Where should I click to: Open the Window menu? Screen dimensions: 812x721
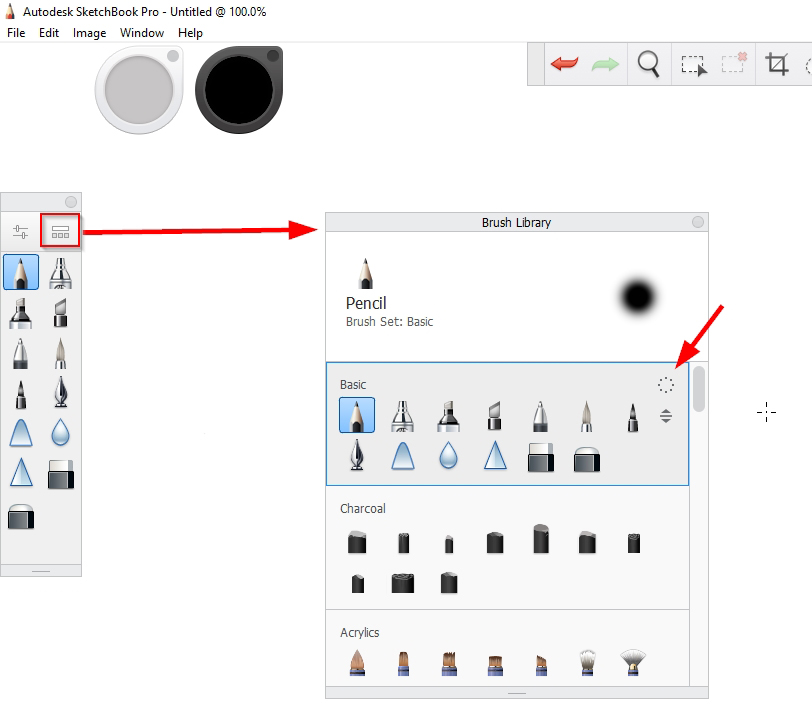pyautogui.click(x=141, y=33)
